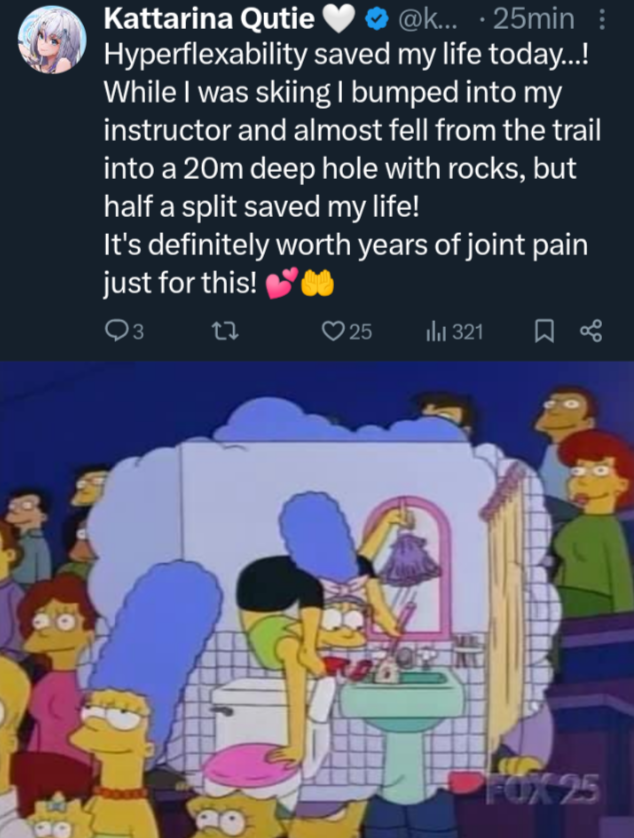Open the truncated @k... handle
Screen dimensions: 634x838
429,20
